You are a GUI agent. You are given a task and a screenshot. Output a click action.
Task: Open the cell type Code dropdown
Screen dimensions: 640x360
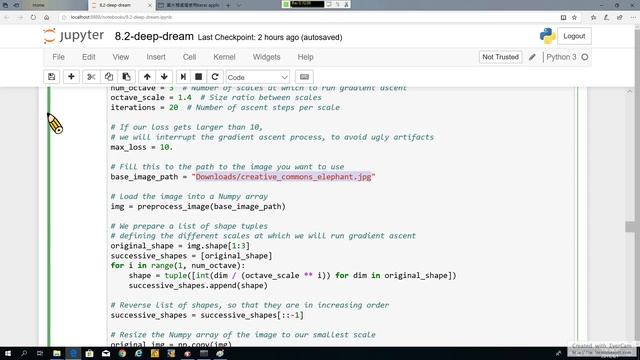pos(258,77)
